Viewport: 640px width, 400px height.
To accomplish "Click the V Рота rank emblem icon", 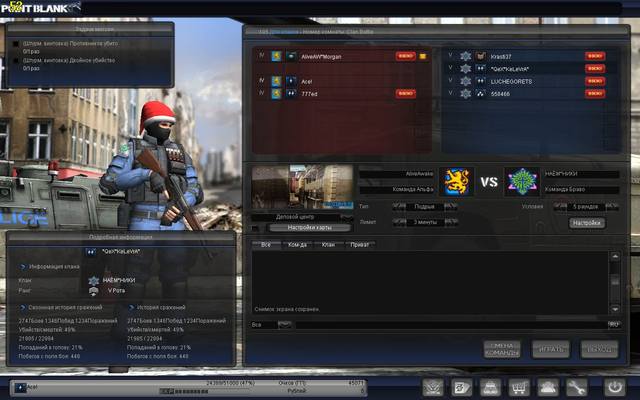I will [x=93, y=291].
